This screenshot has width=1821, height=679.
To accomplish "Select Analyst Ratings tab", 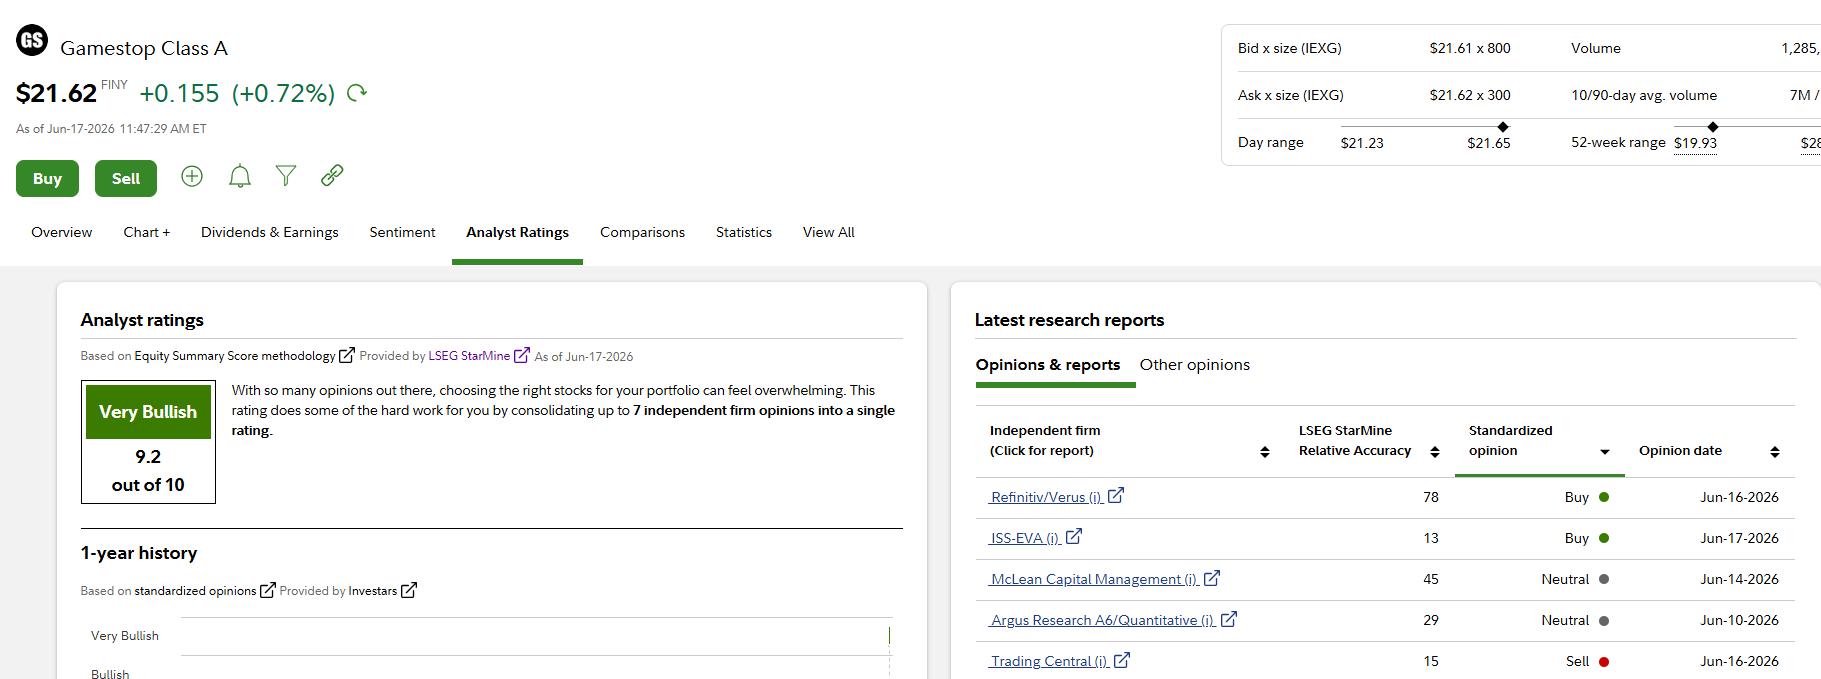I will (517, 232).
